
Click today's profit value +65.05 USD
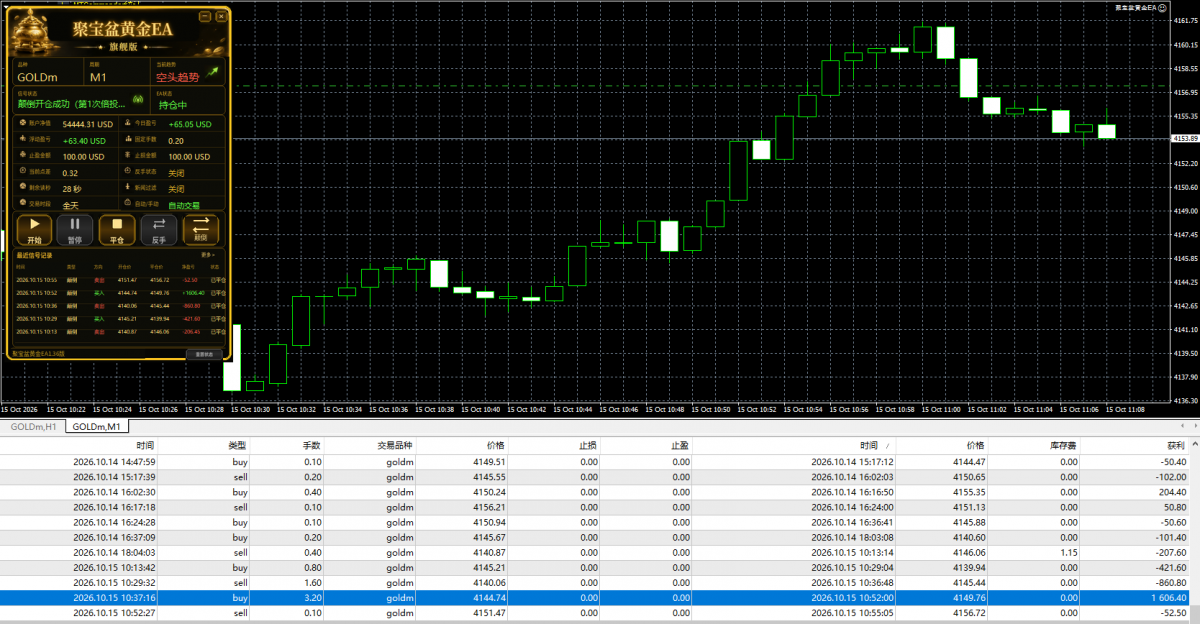point(190,124)
